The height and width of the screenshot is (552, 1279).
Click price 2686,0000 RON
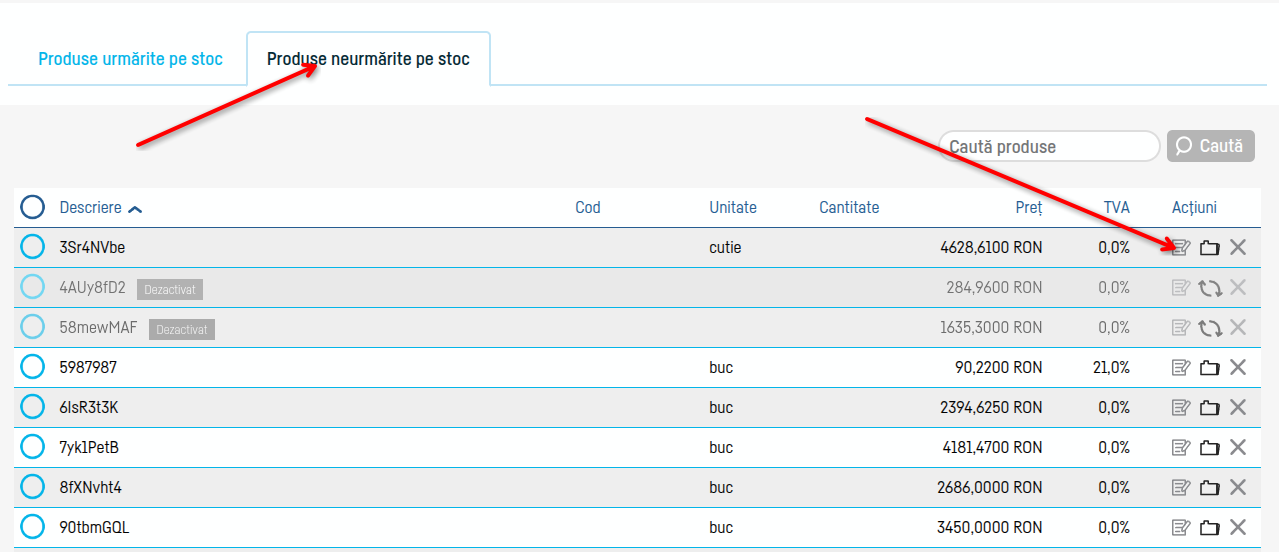pos(991,487)
